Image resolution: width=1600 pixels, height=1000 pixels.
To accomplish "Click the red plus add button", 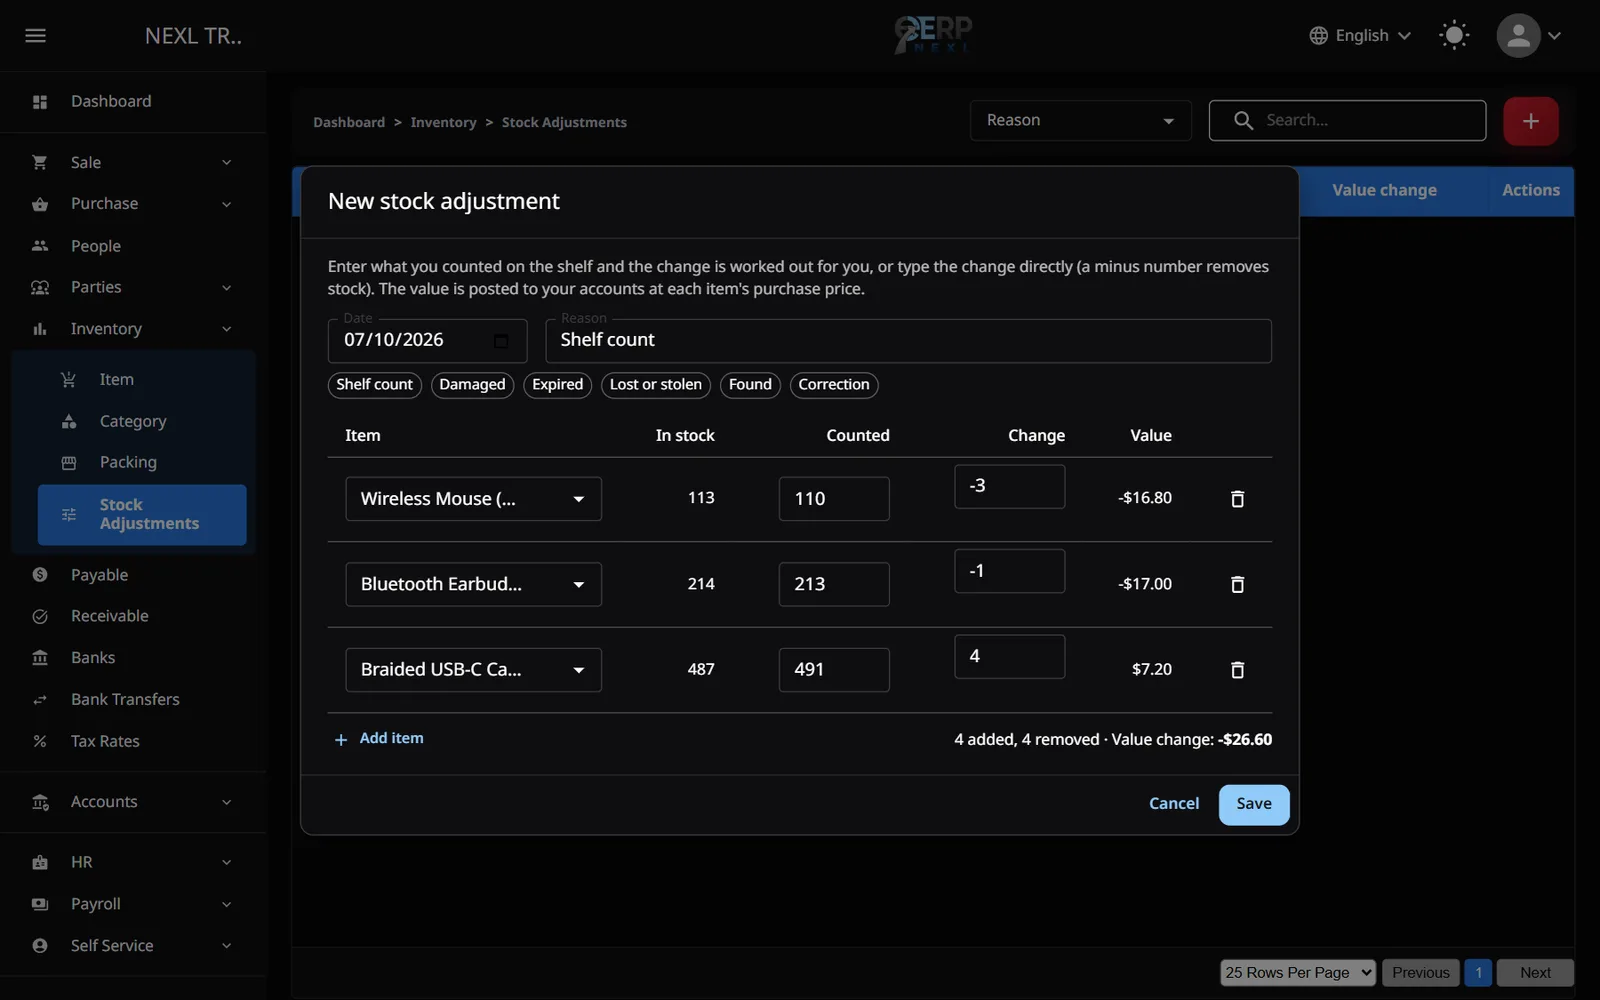I will [1531, 121].
